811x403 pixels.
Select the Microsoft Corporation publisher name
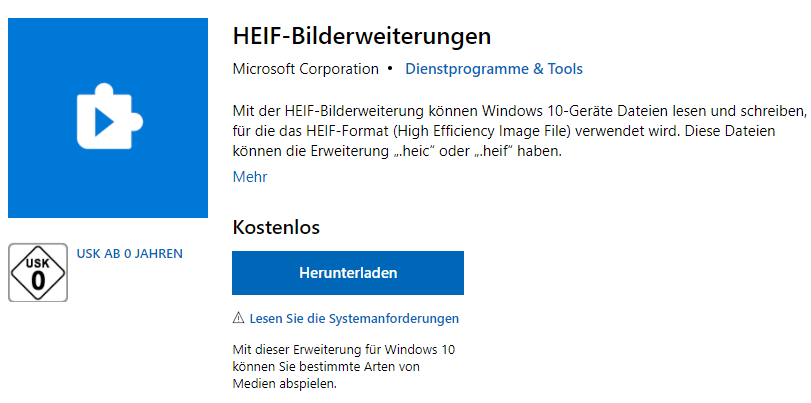305,69
